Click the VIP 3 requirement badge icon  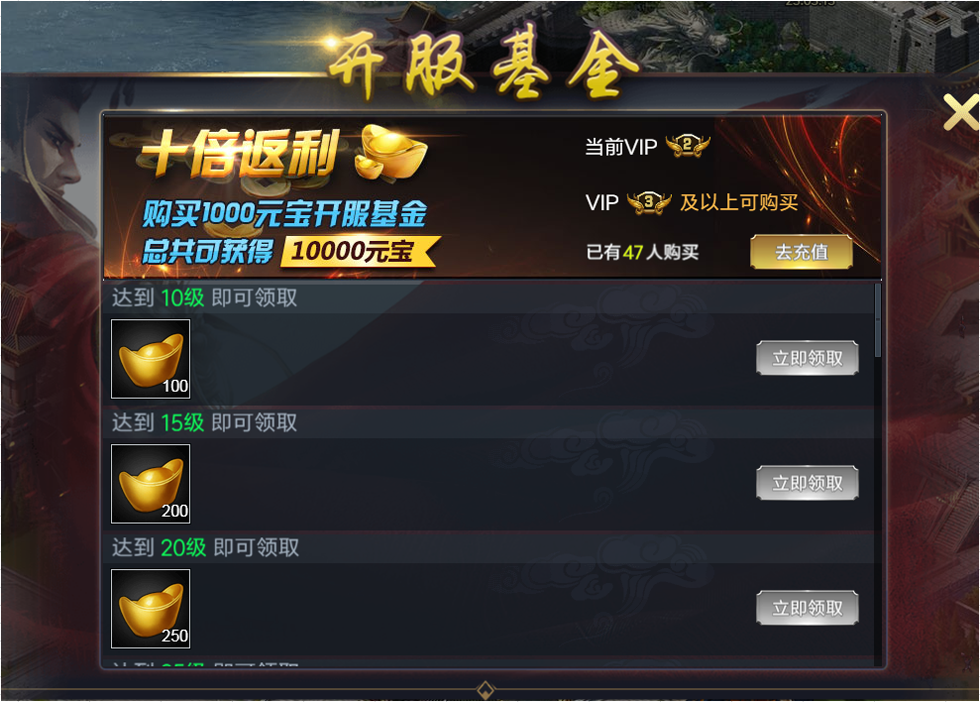point(649,203)
